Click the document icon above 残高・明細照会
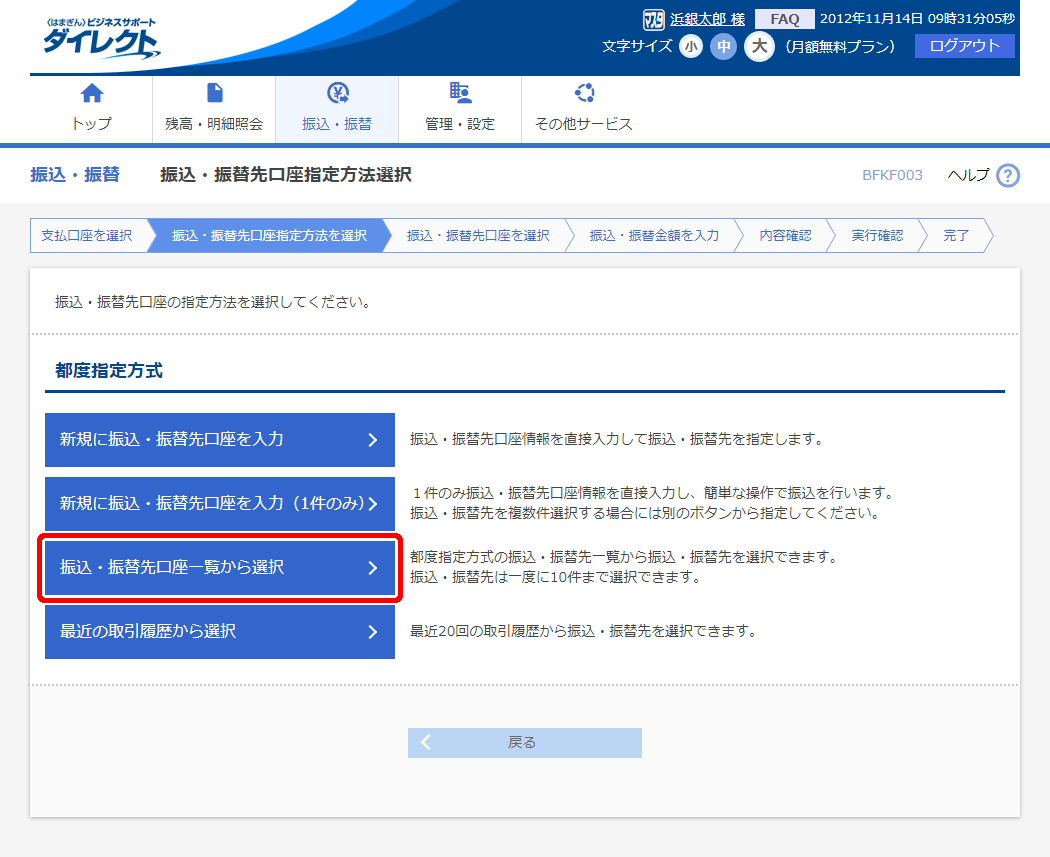 [214, 92]
